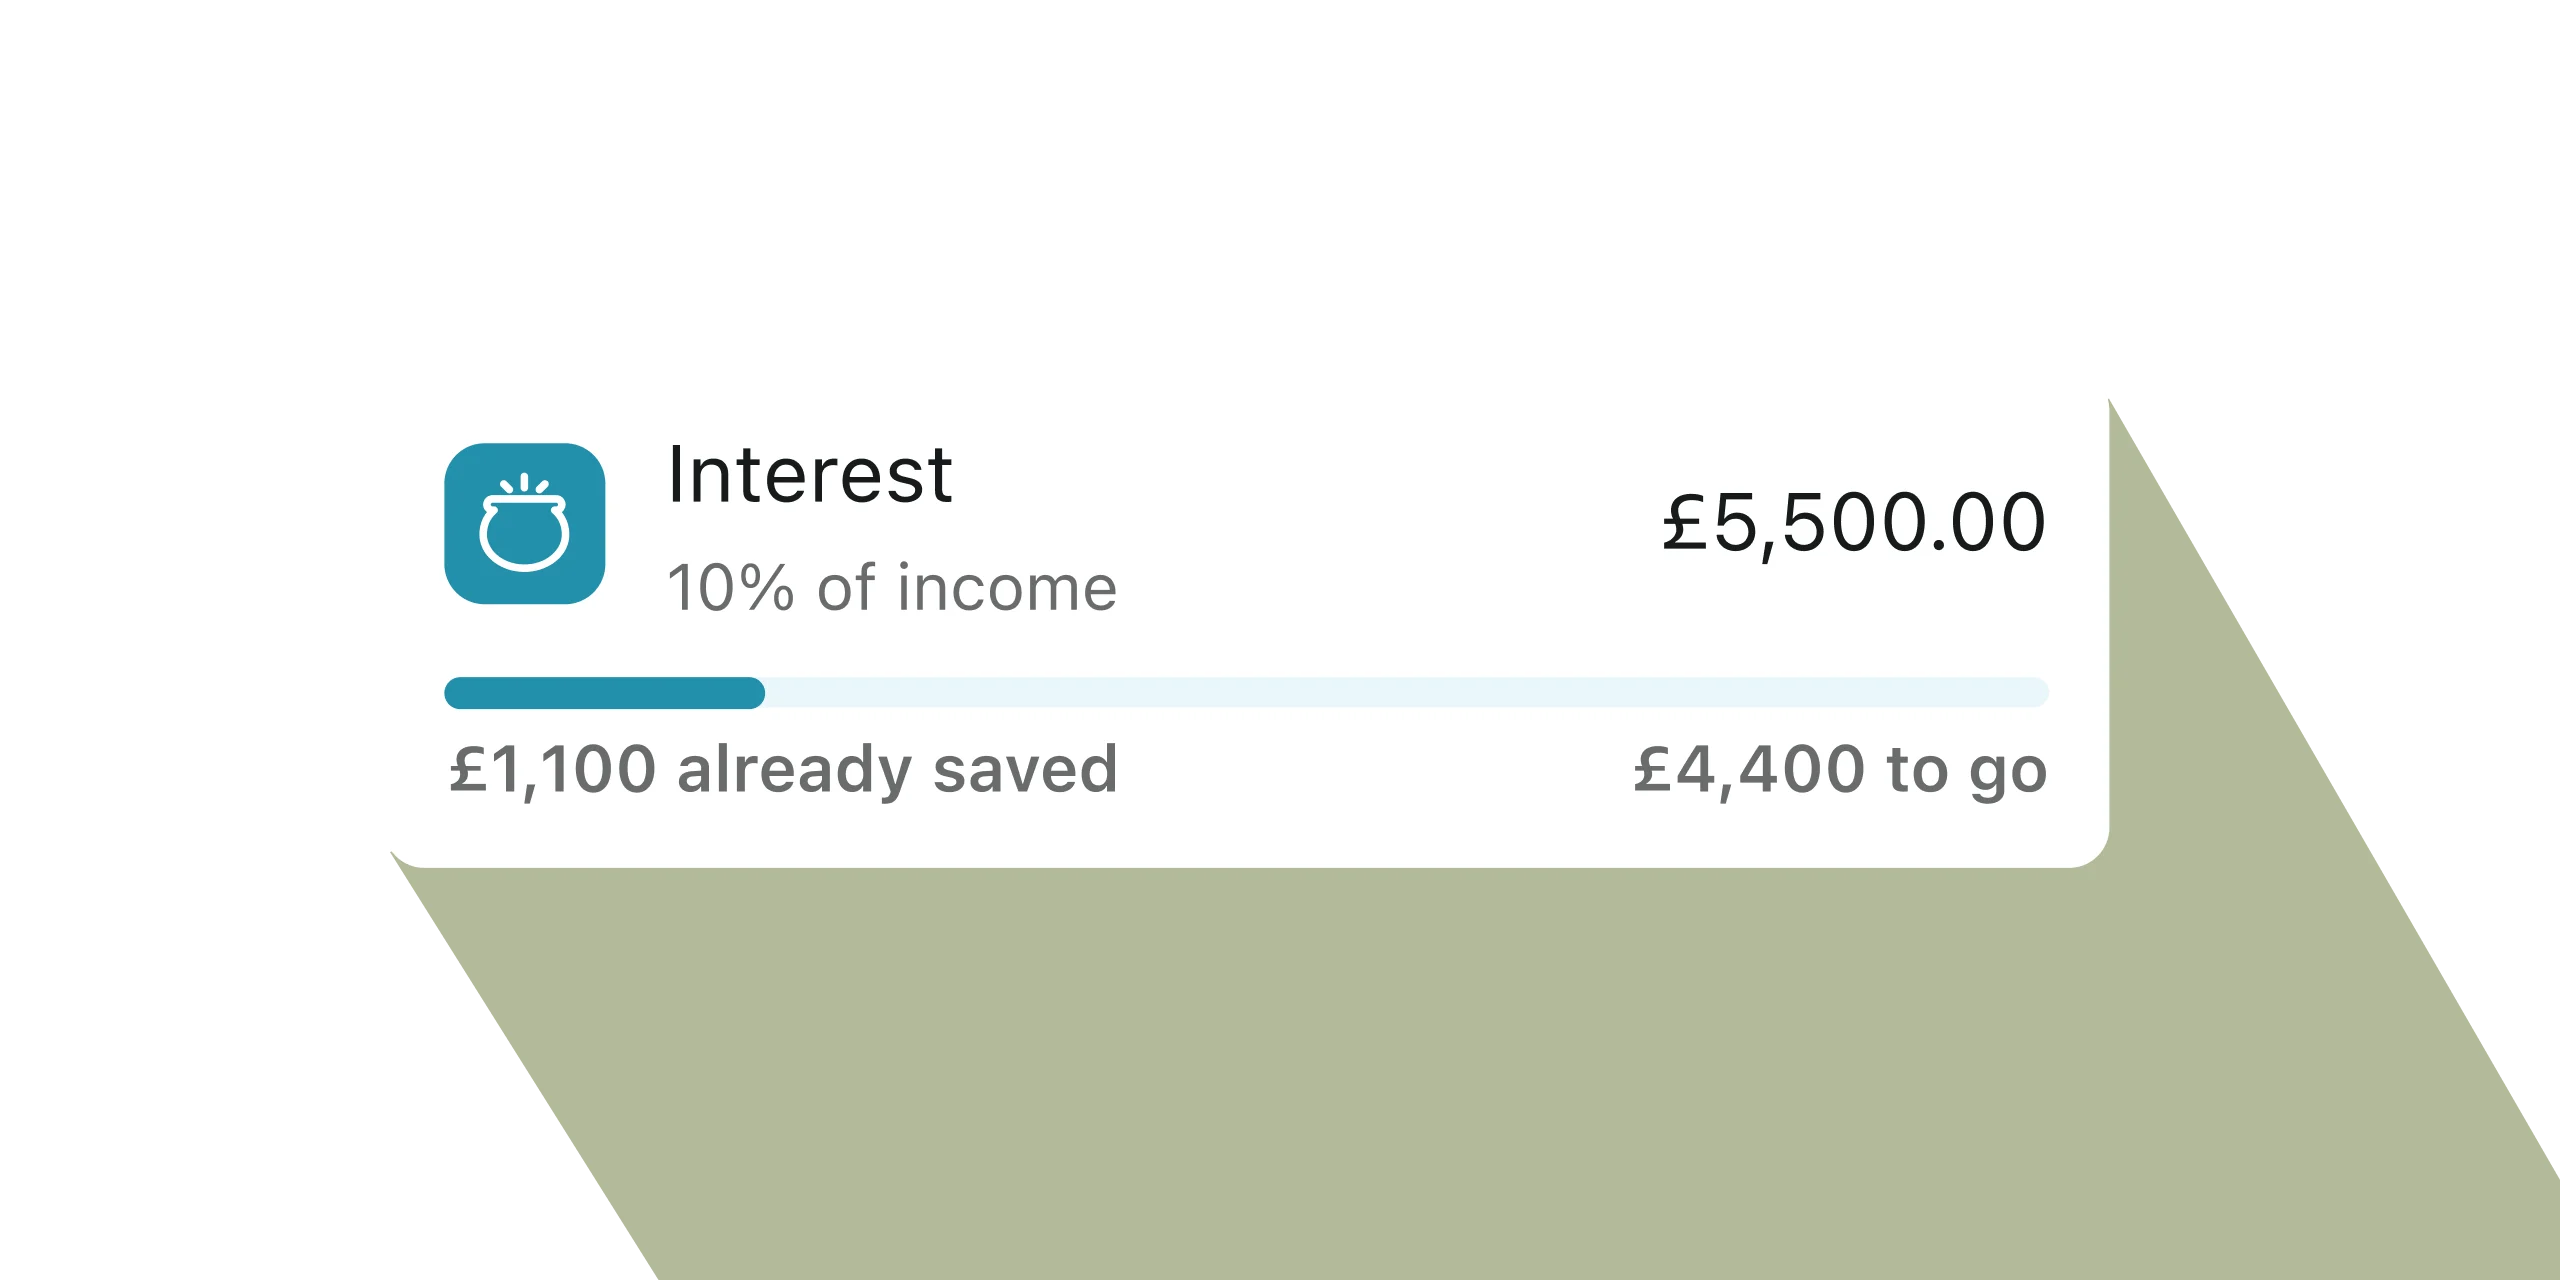Click the words "to go" beside £4,400
This screenshot has width=2560, height=1280.
coord(1967,771)
